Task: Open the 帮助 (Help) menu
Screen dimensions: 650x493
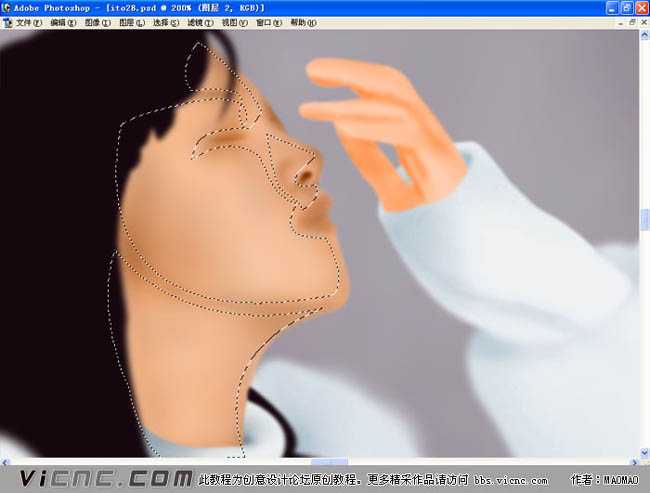Action: (x=302, y=22)
